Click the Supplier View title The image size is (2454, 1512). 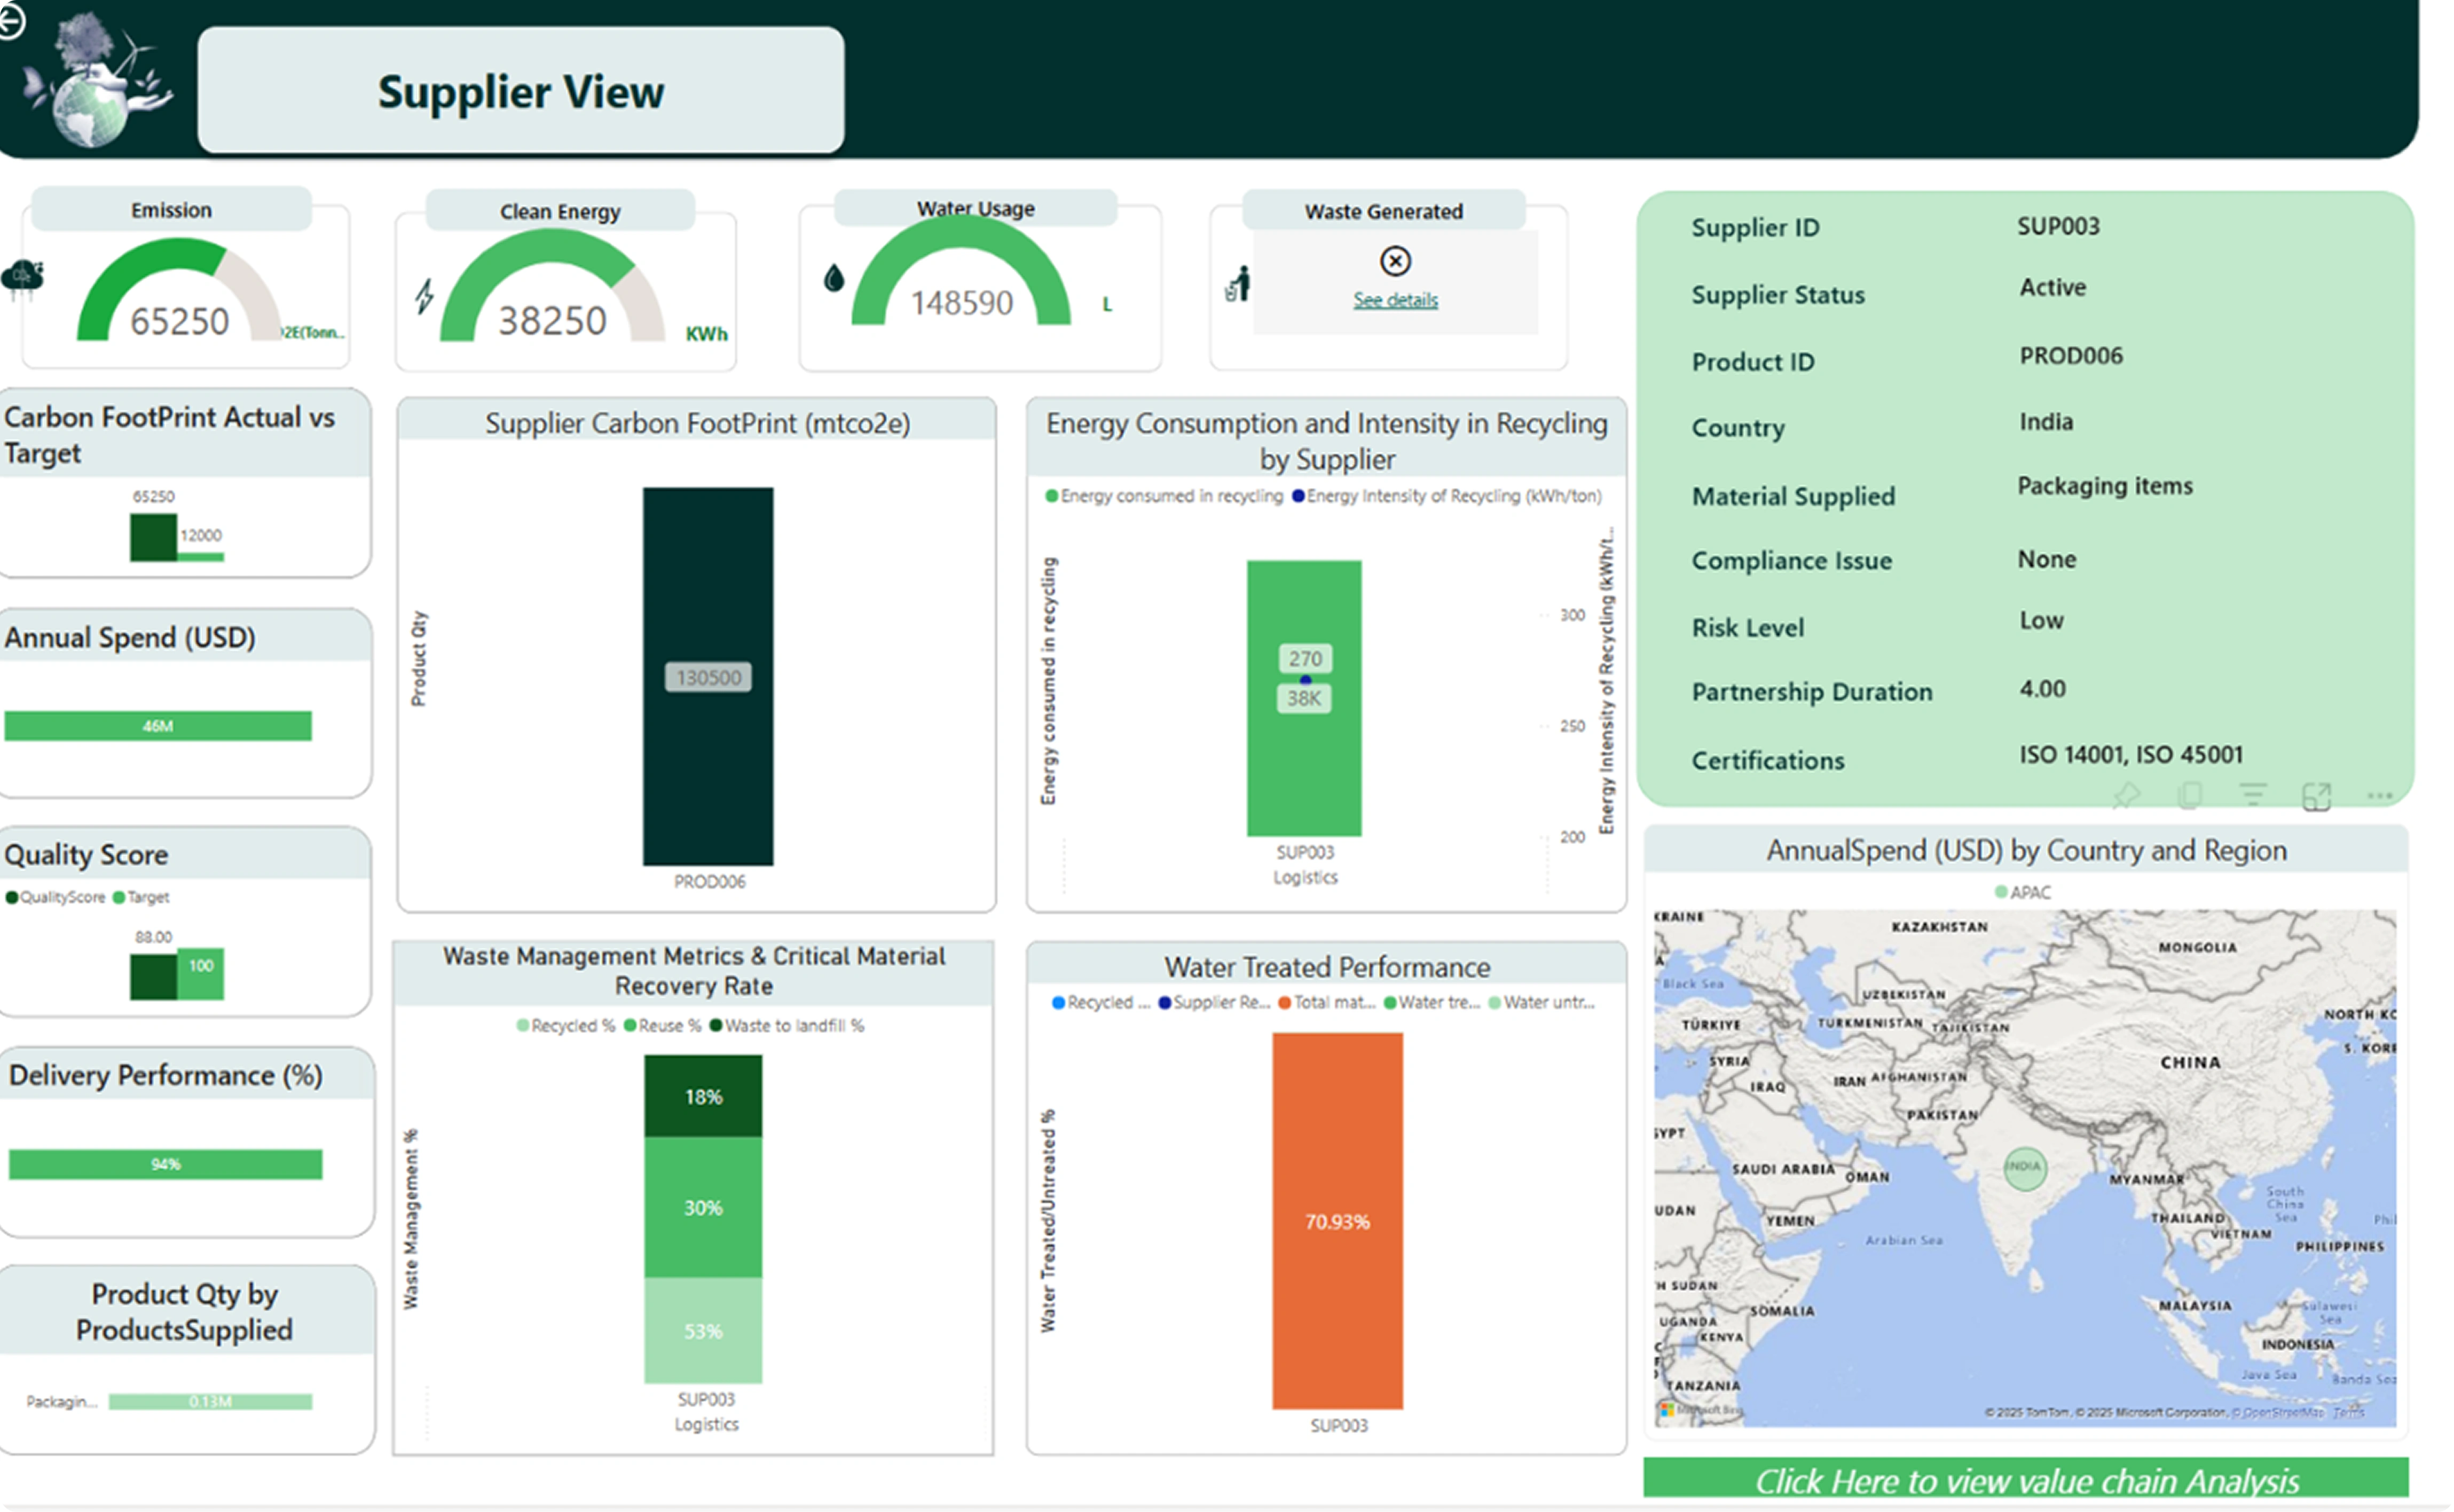[x=520, y=92]
